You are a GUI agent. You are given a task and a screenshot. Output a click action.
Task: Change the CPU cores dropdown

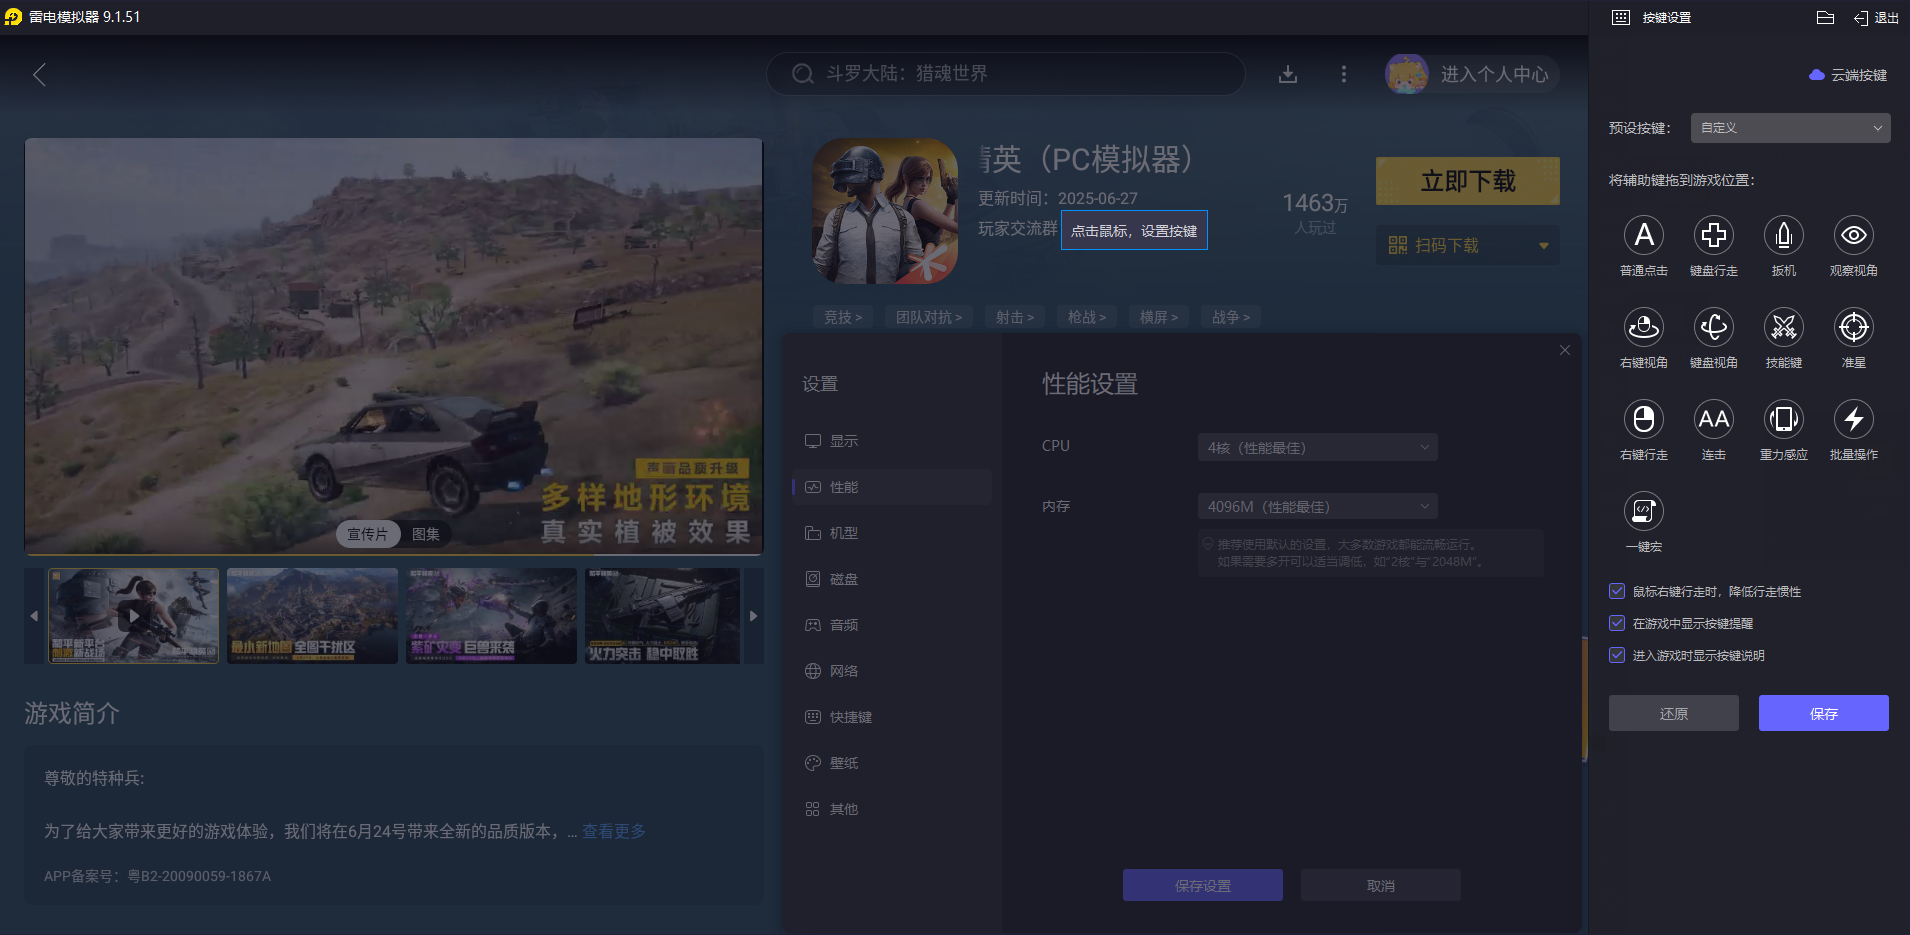(x=1316, y=447)
